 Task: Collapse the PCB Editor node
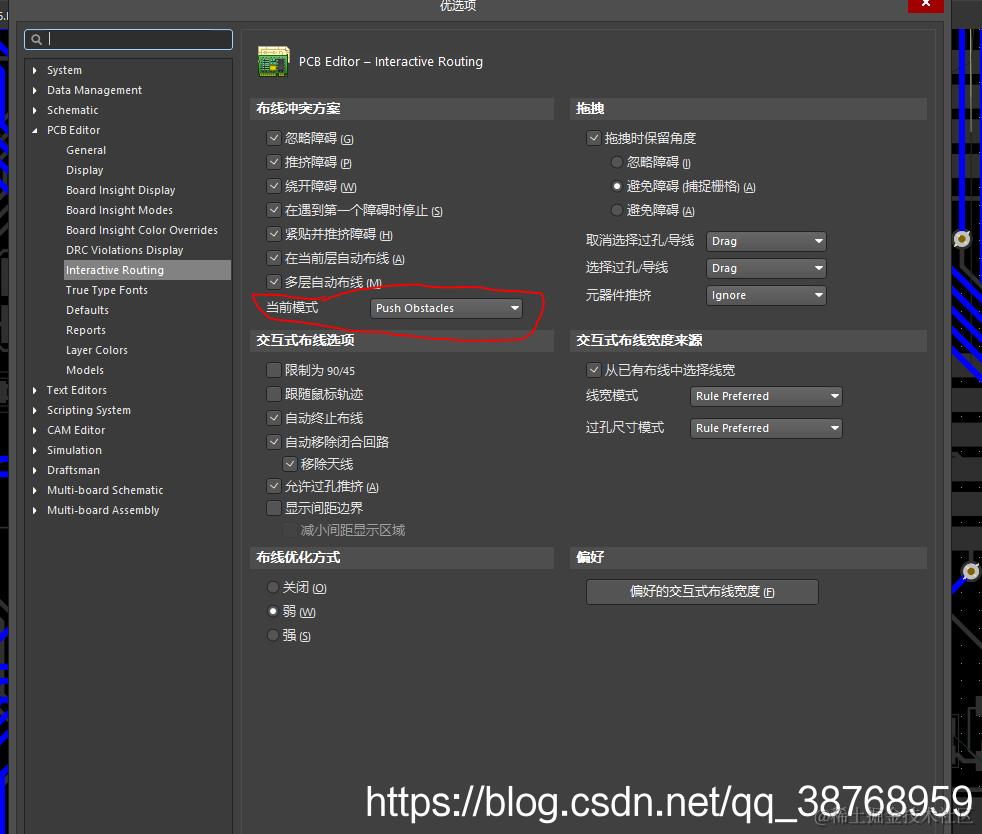(x=34, y=130)
